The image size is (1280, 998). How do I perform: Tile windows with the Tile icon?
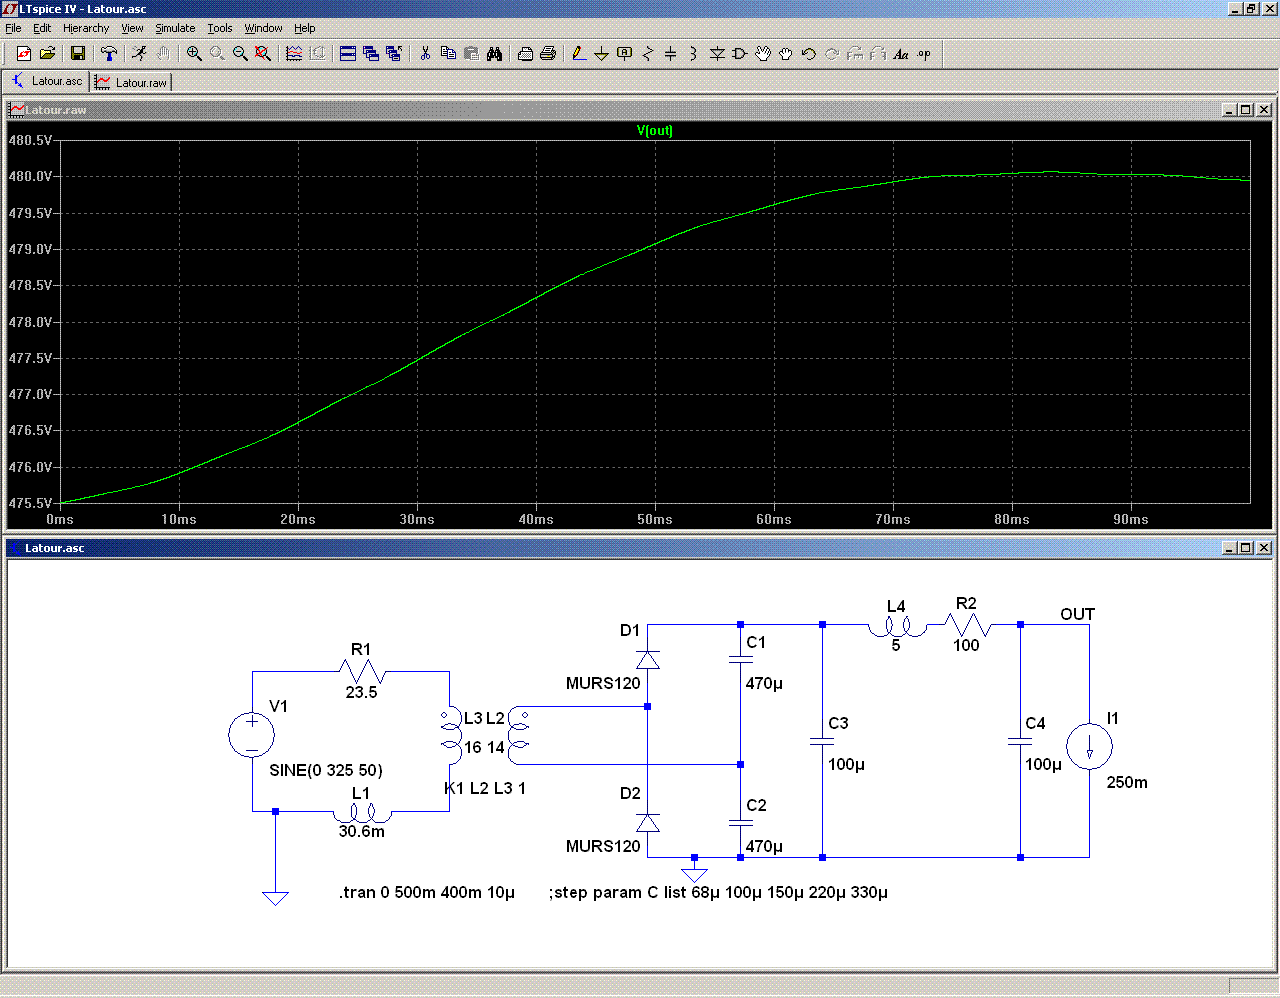point(348,54)
